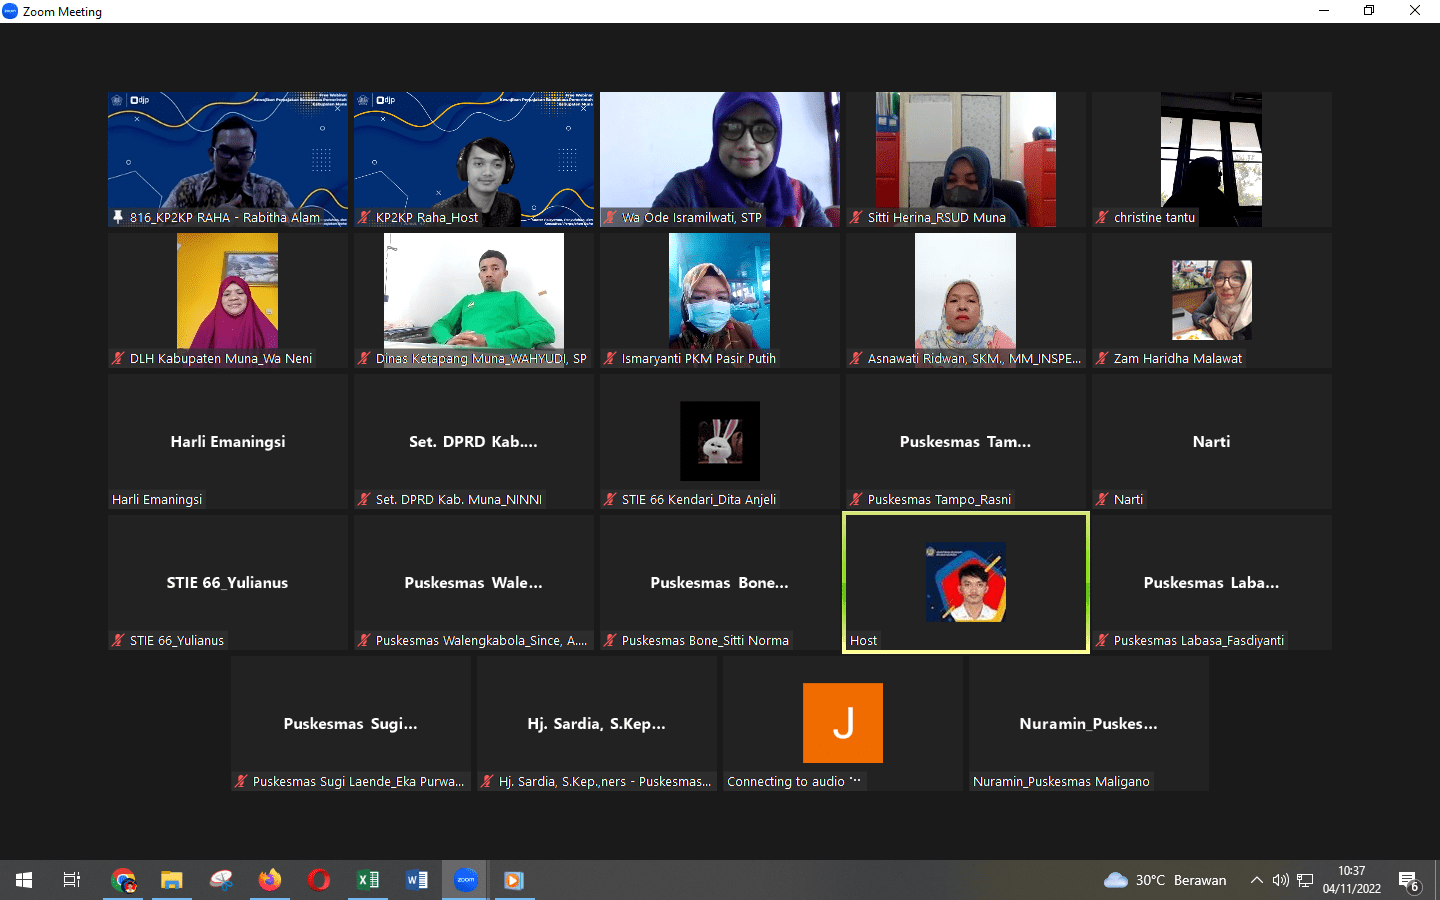This screenshot has width=1440, height=900.
Task: Select the highlighted Host video tile
Action: click(965, 582)
